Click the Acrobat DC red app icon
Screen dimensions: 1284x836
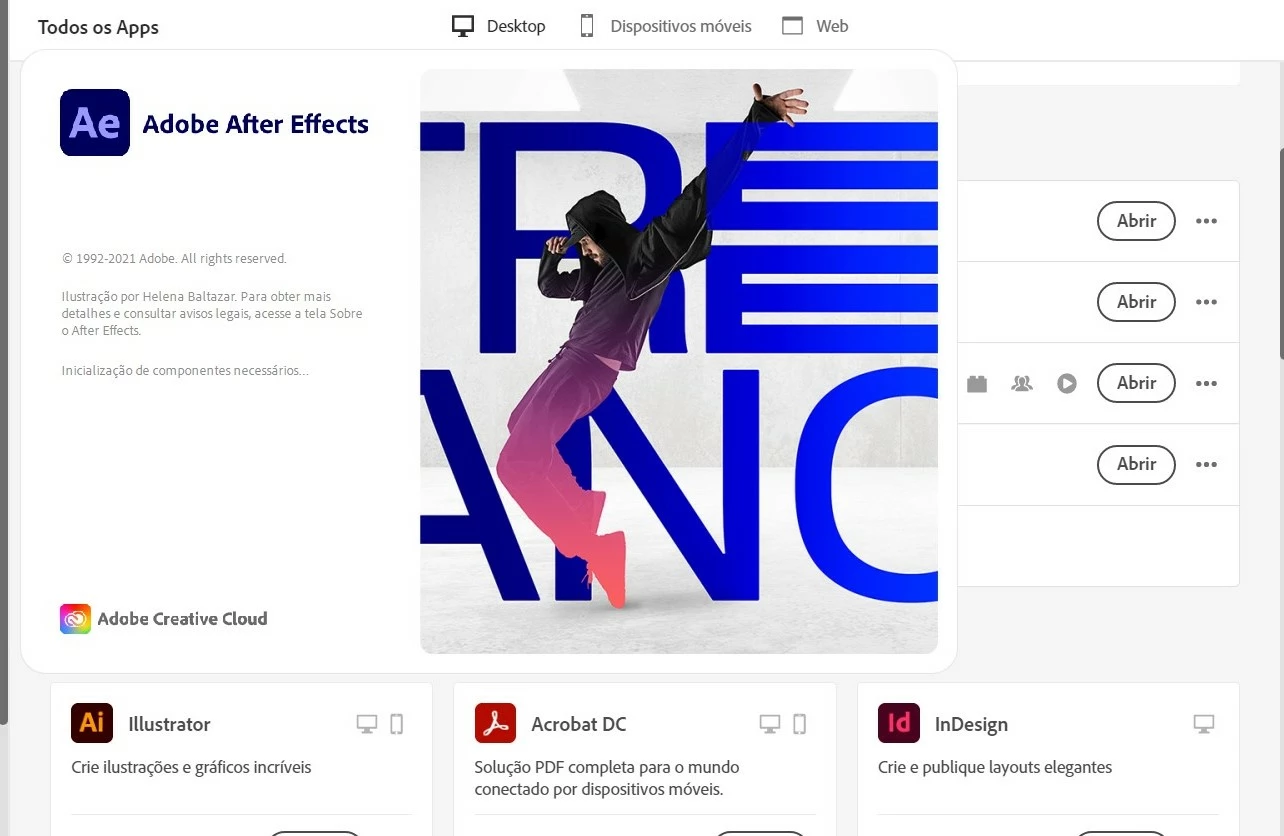click(x=495, y=723)
